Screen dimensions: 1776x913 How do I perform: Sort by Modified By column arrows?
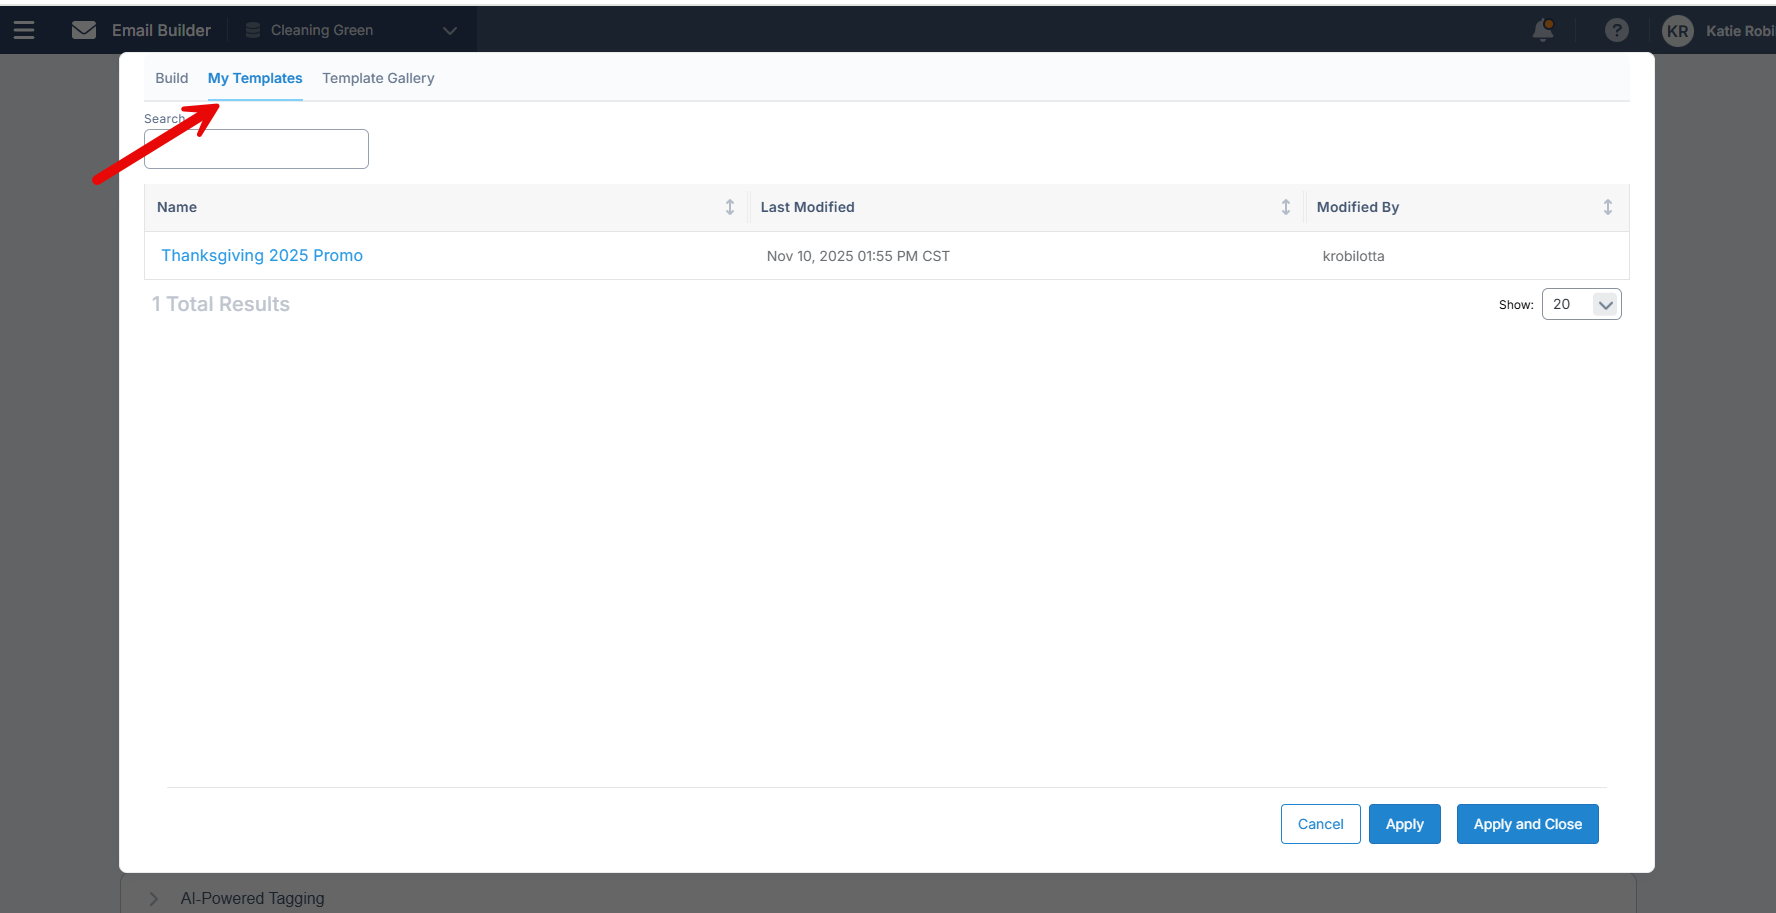click(1608, 207)
